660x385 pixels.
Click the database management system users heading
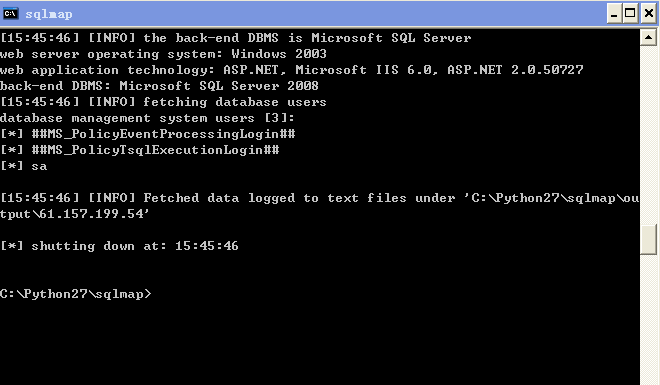147,118
